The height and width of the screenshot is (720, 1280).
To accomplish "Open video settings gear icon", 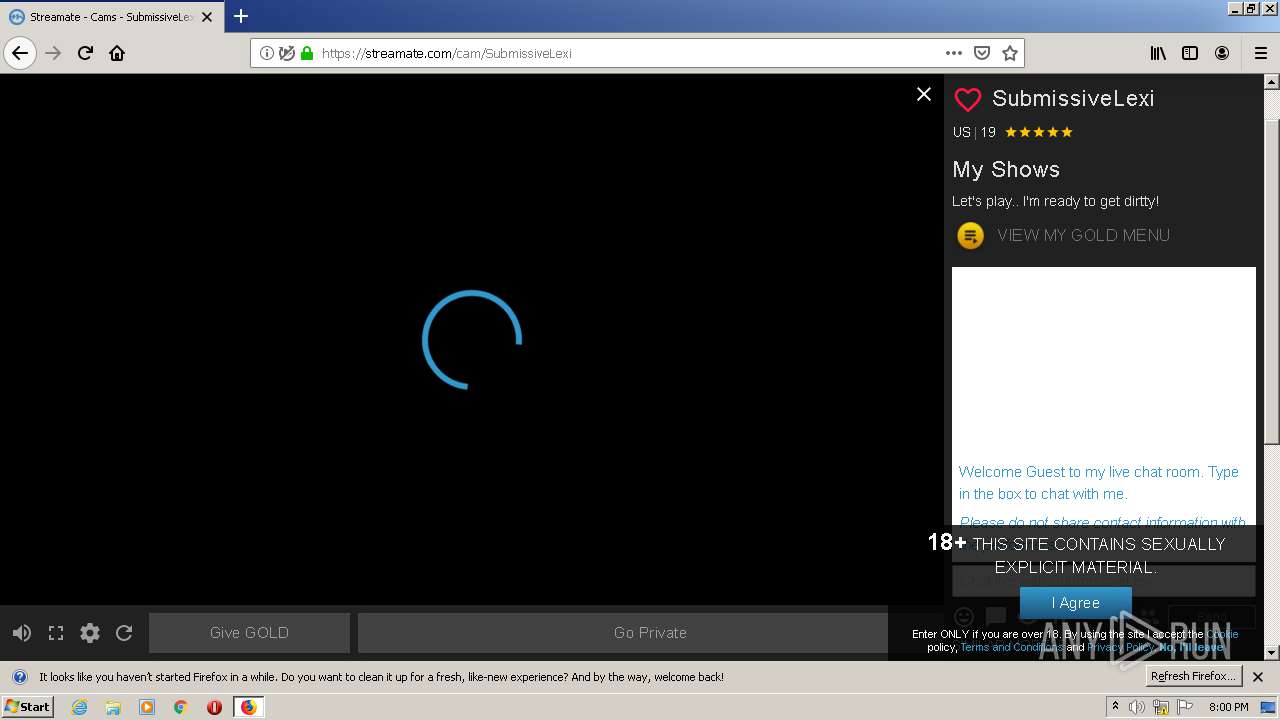I will coord(90,633).
